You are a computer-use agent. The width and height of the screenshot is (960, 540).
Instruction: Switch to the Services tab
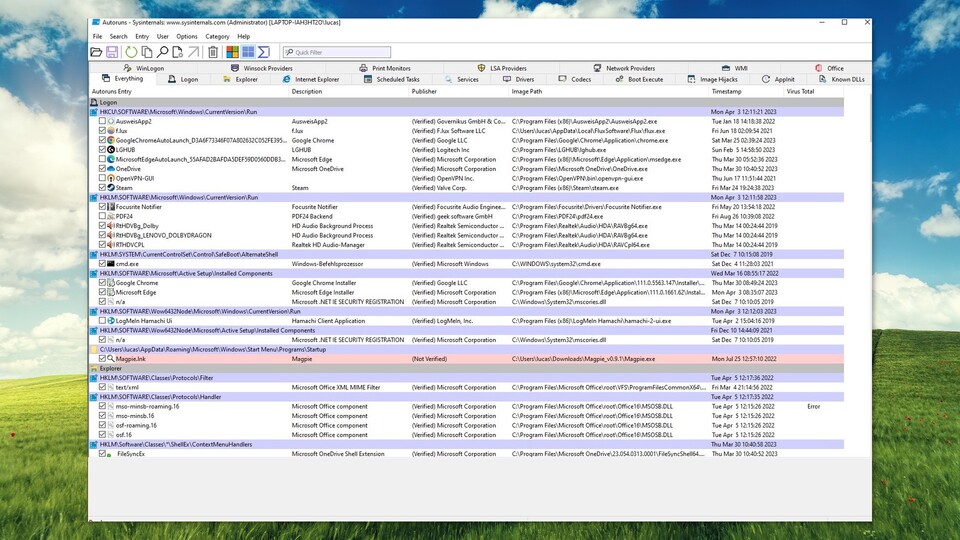(x=462, y=79)
